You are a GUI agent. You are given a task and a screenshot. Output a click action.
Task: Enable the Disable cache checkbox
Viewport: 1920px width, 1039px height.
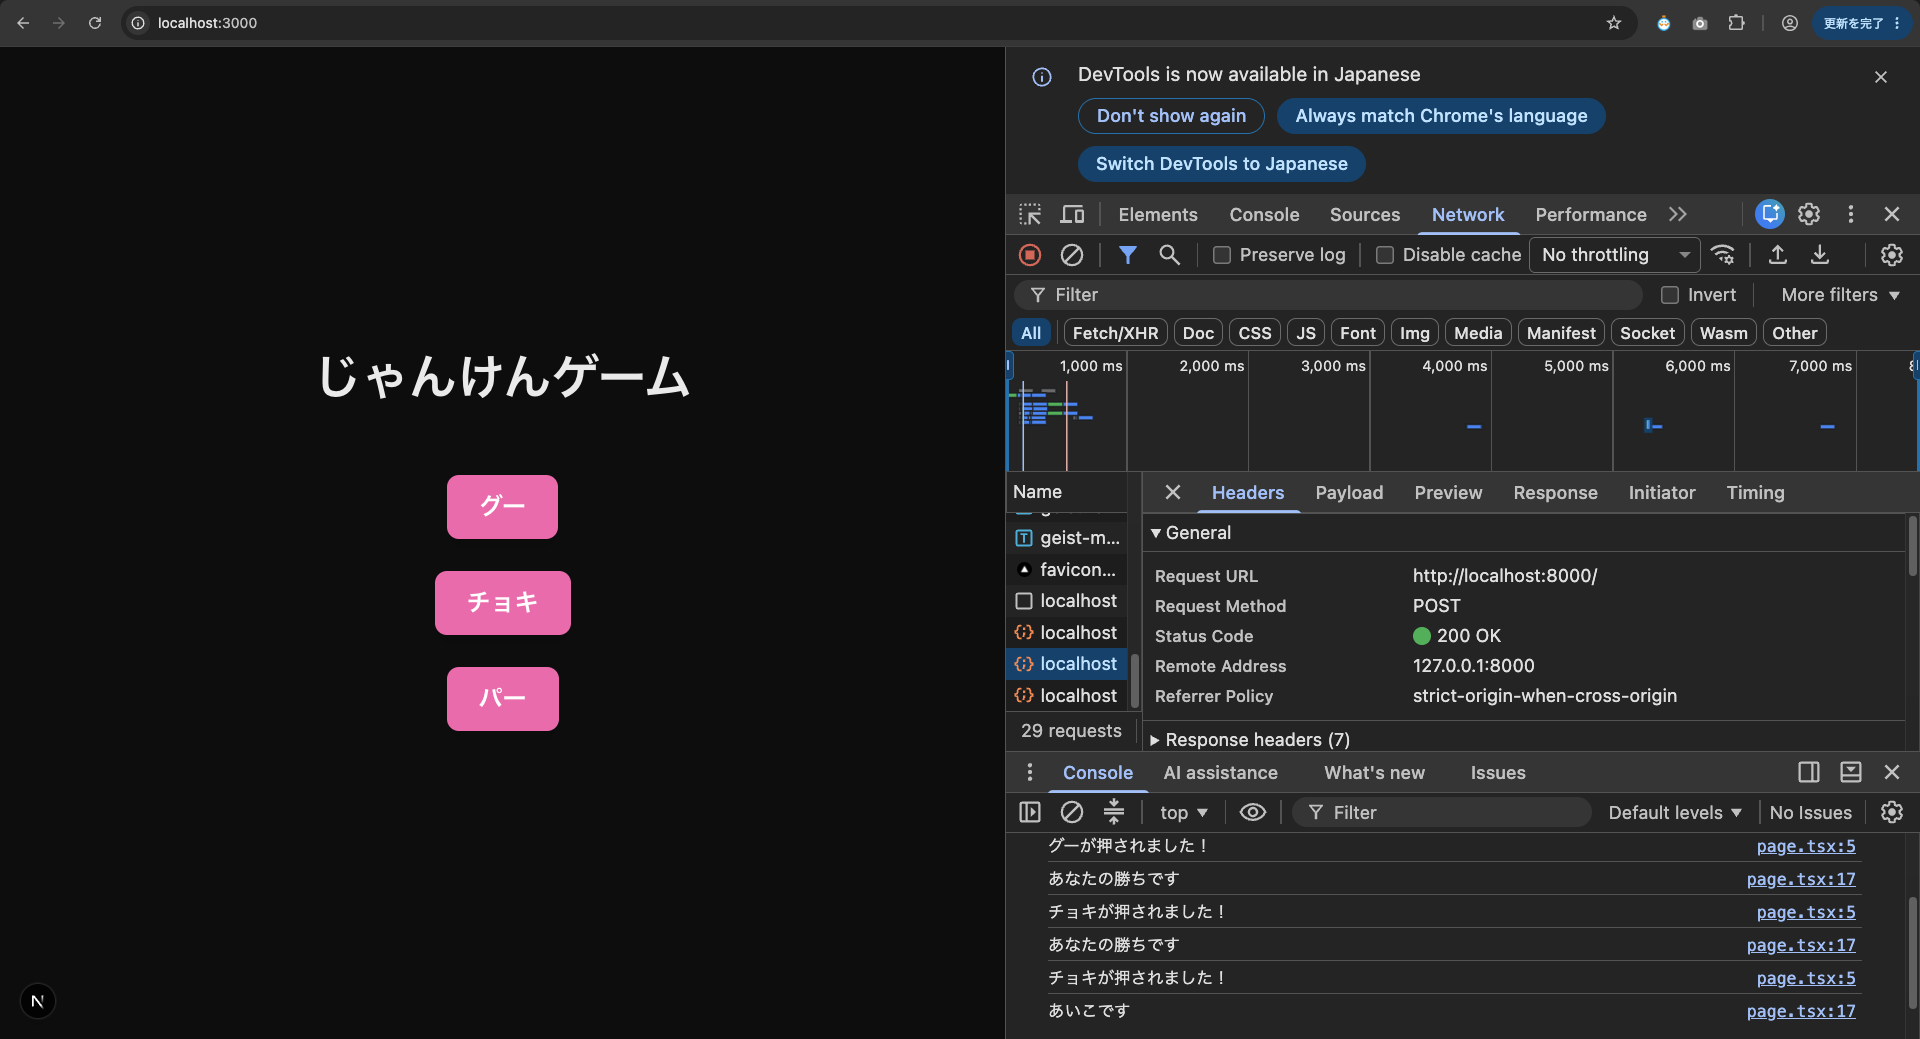1385,255
